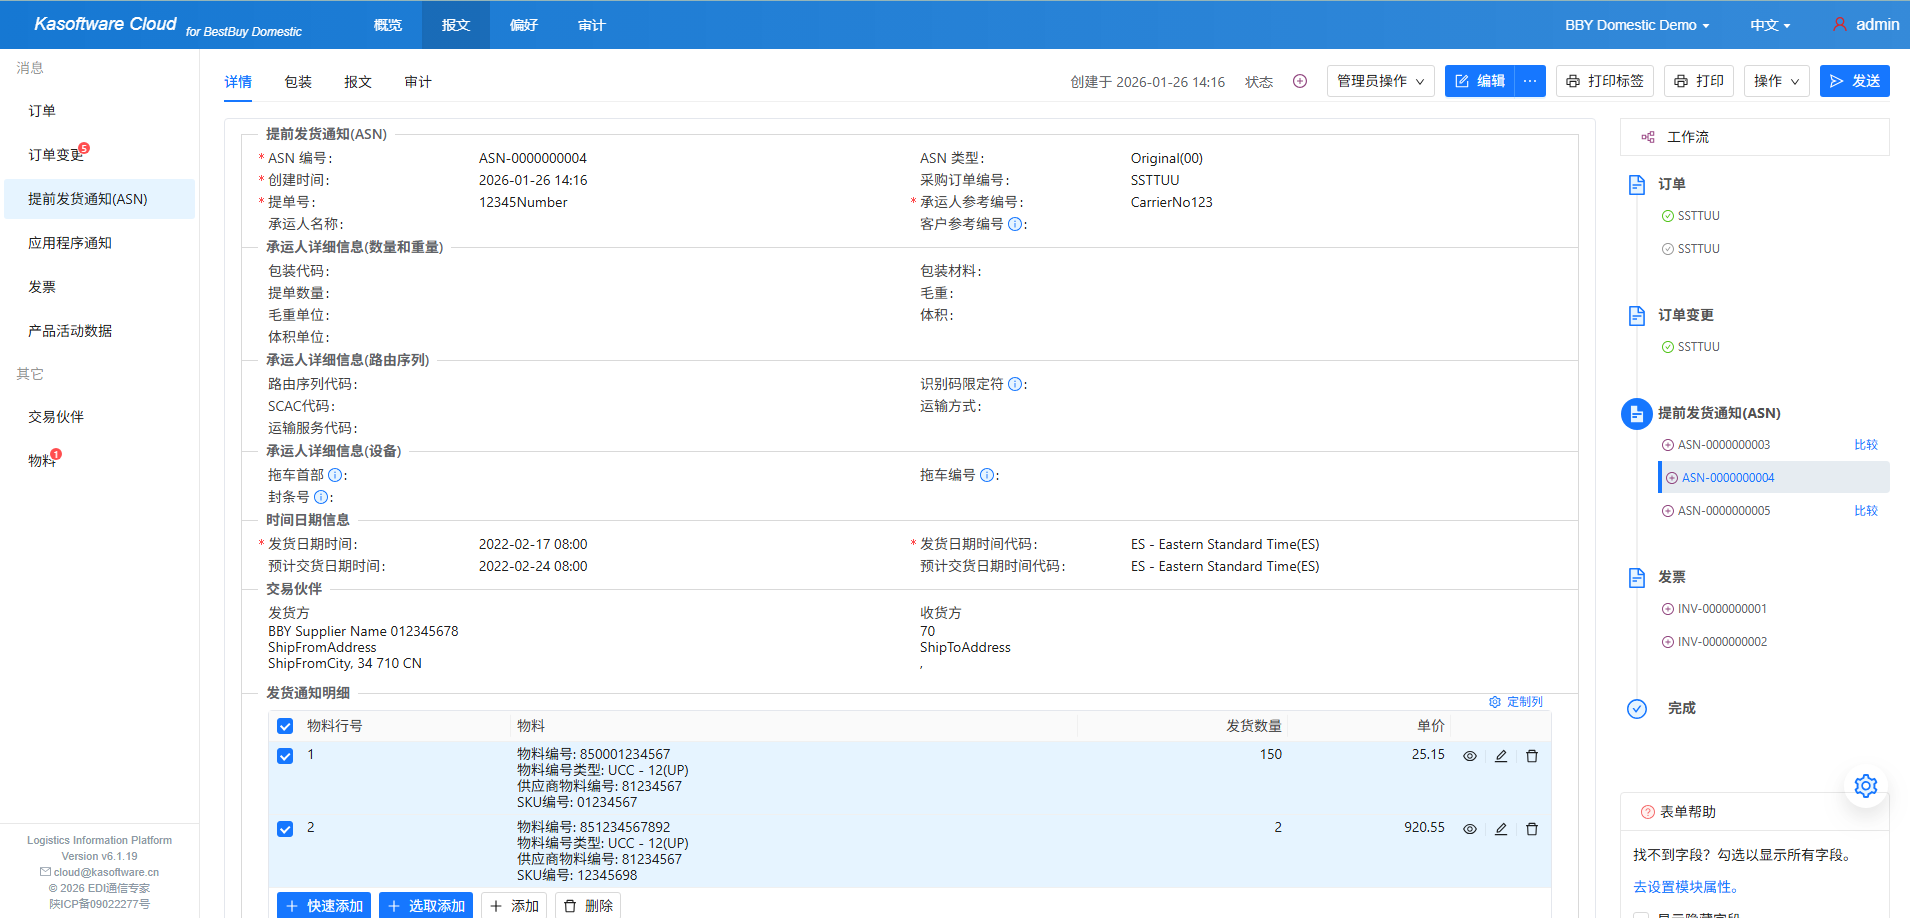Viewport: 1910px width, 918px height.
Task: Click the add status circle icon beside 状态
Action: click(1299, 81)
